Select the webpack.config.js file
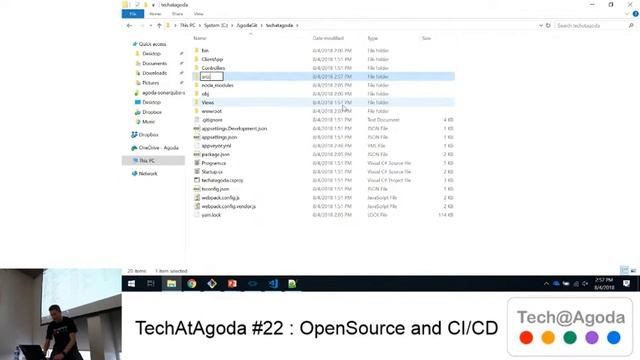The image size is (640, 360). tap(220, 198)
